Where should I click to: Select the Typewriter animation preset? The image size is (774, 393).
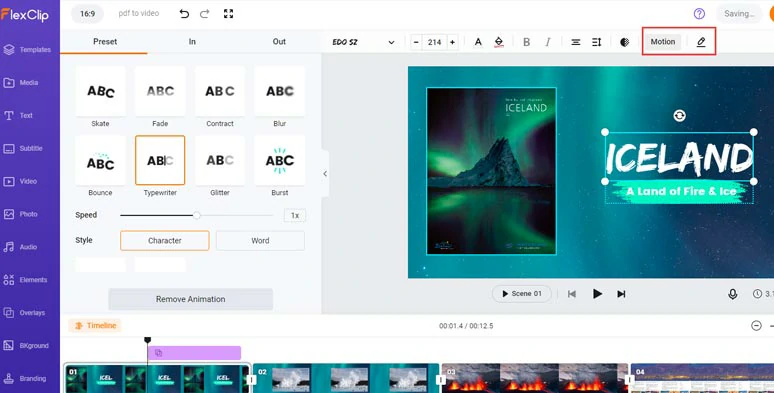[x=160, y=160]
